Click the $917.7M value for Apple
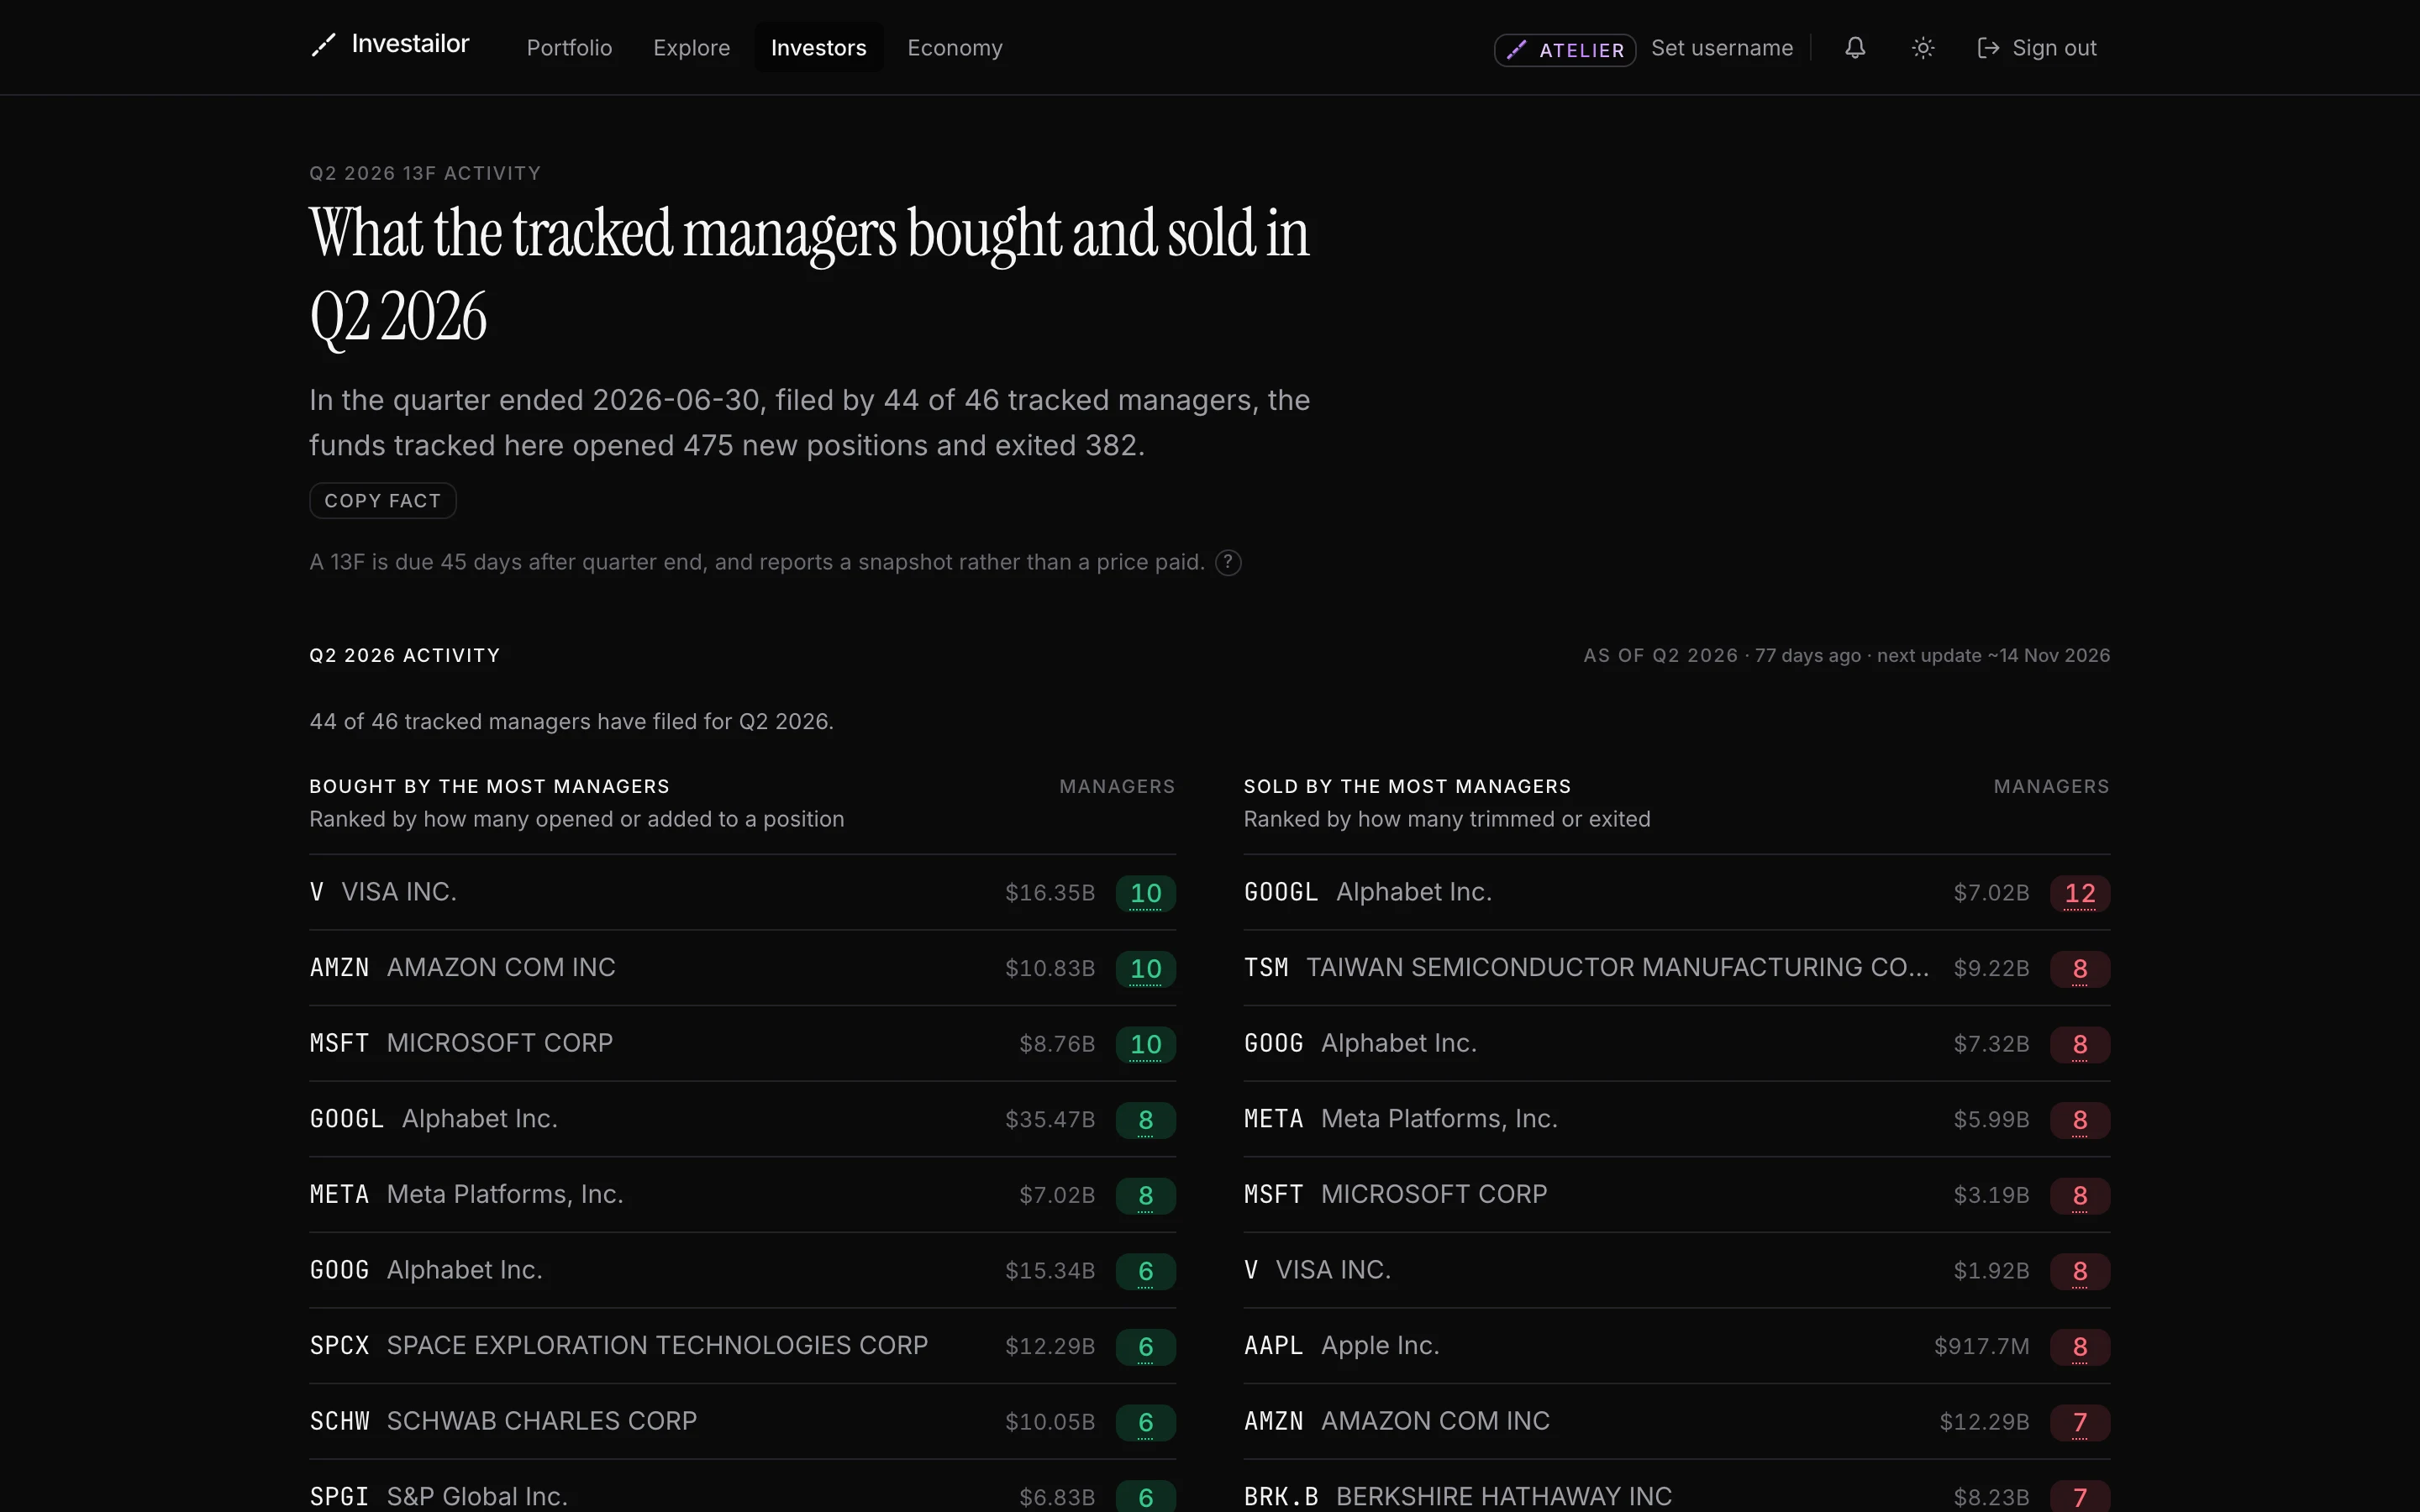The image size is (2420, 1512). click(1981, 1347)
